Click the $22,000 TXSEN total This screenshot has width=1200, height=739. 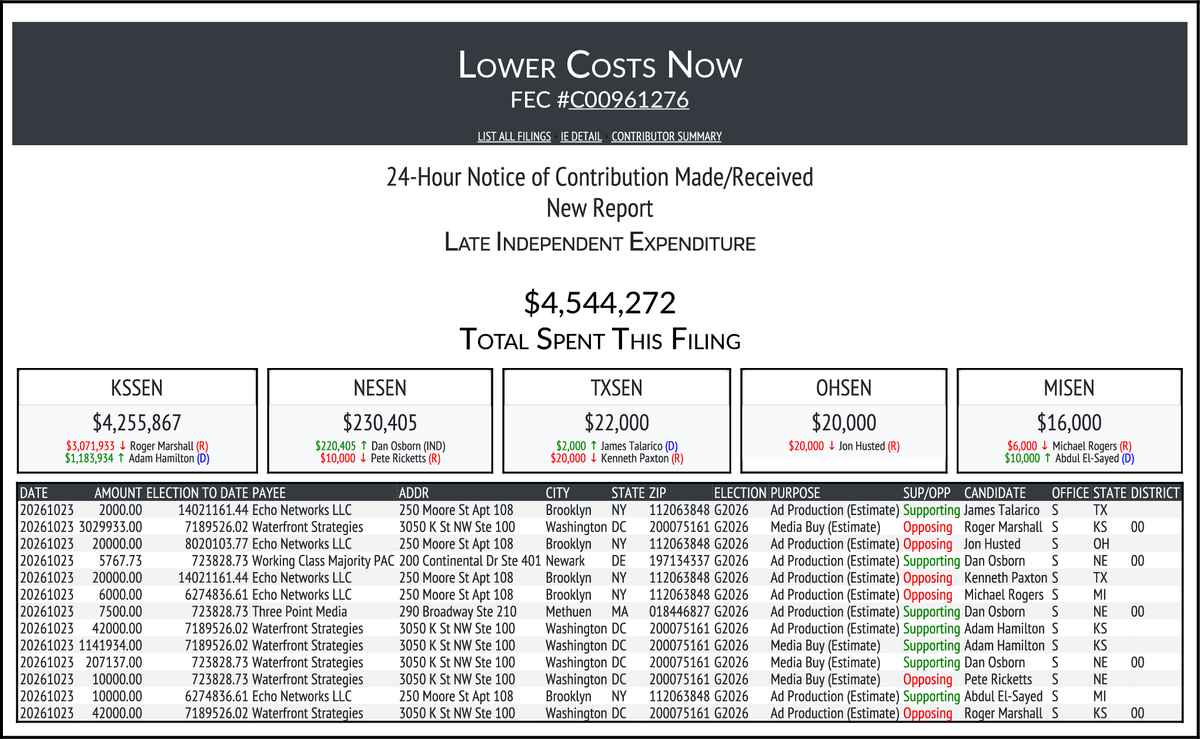click(616, 422)
